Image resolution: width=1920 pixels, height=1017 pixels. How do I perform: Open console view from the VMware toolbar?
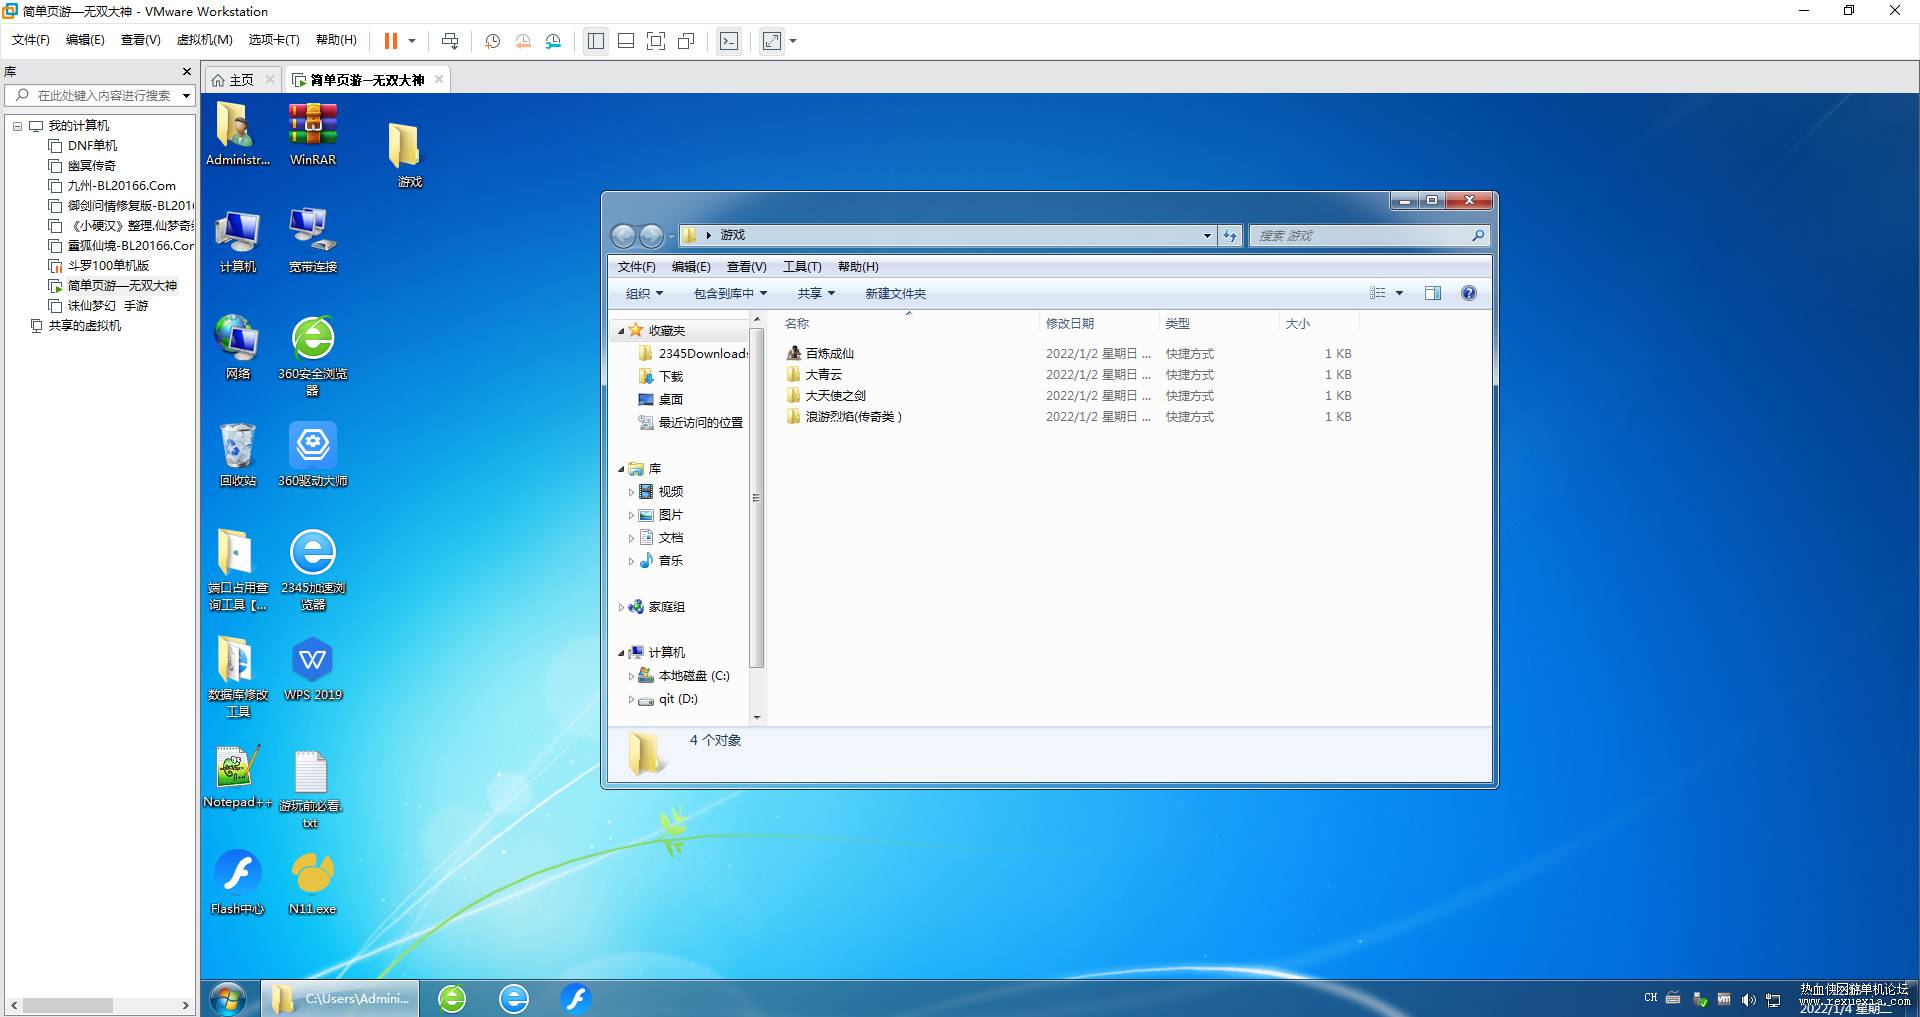(x=730, y=41)
